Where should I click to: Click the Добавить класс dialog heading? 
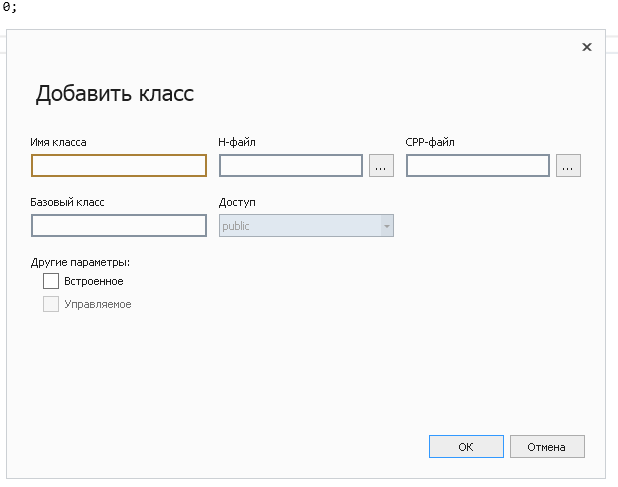tap(115, 94)
